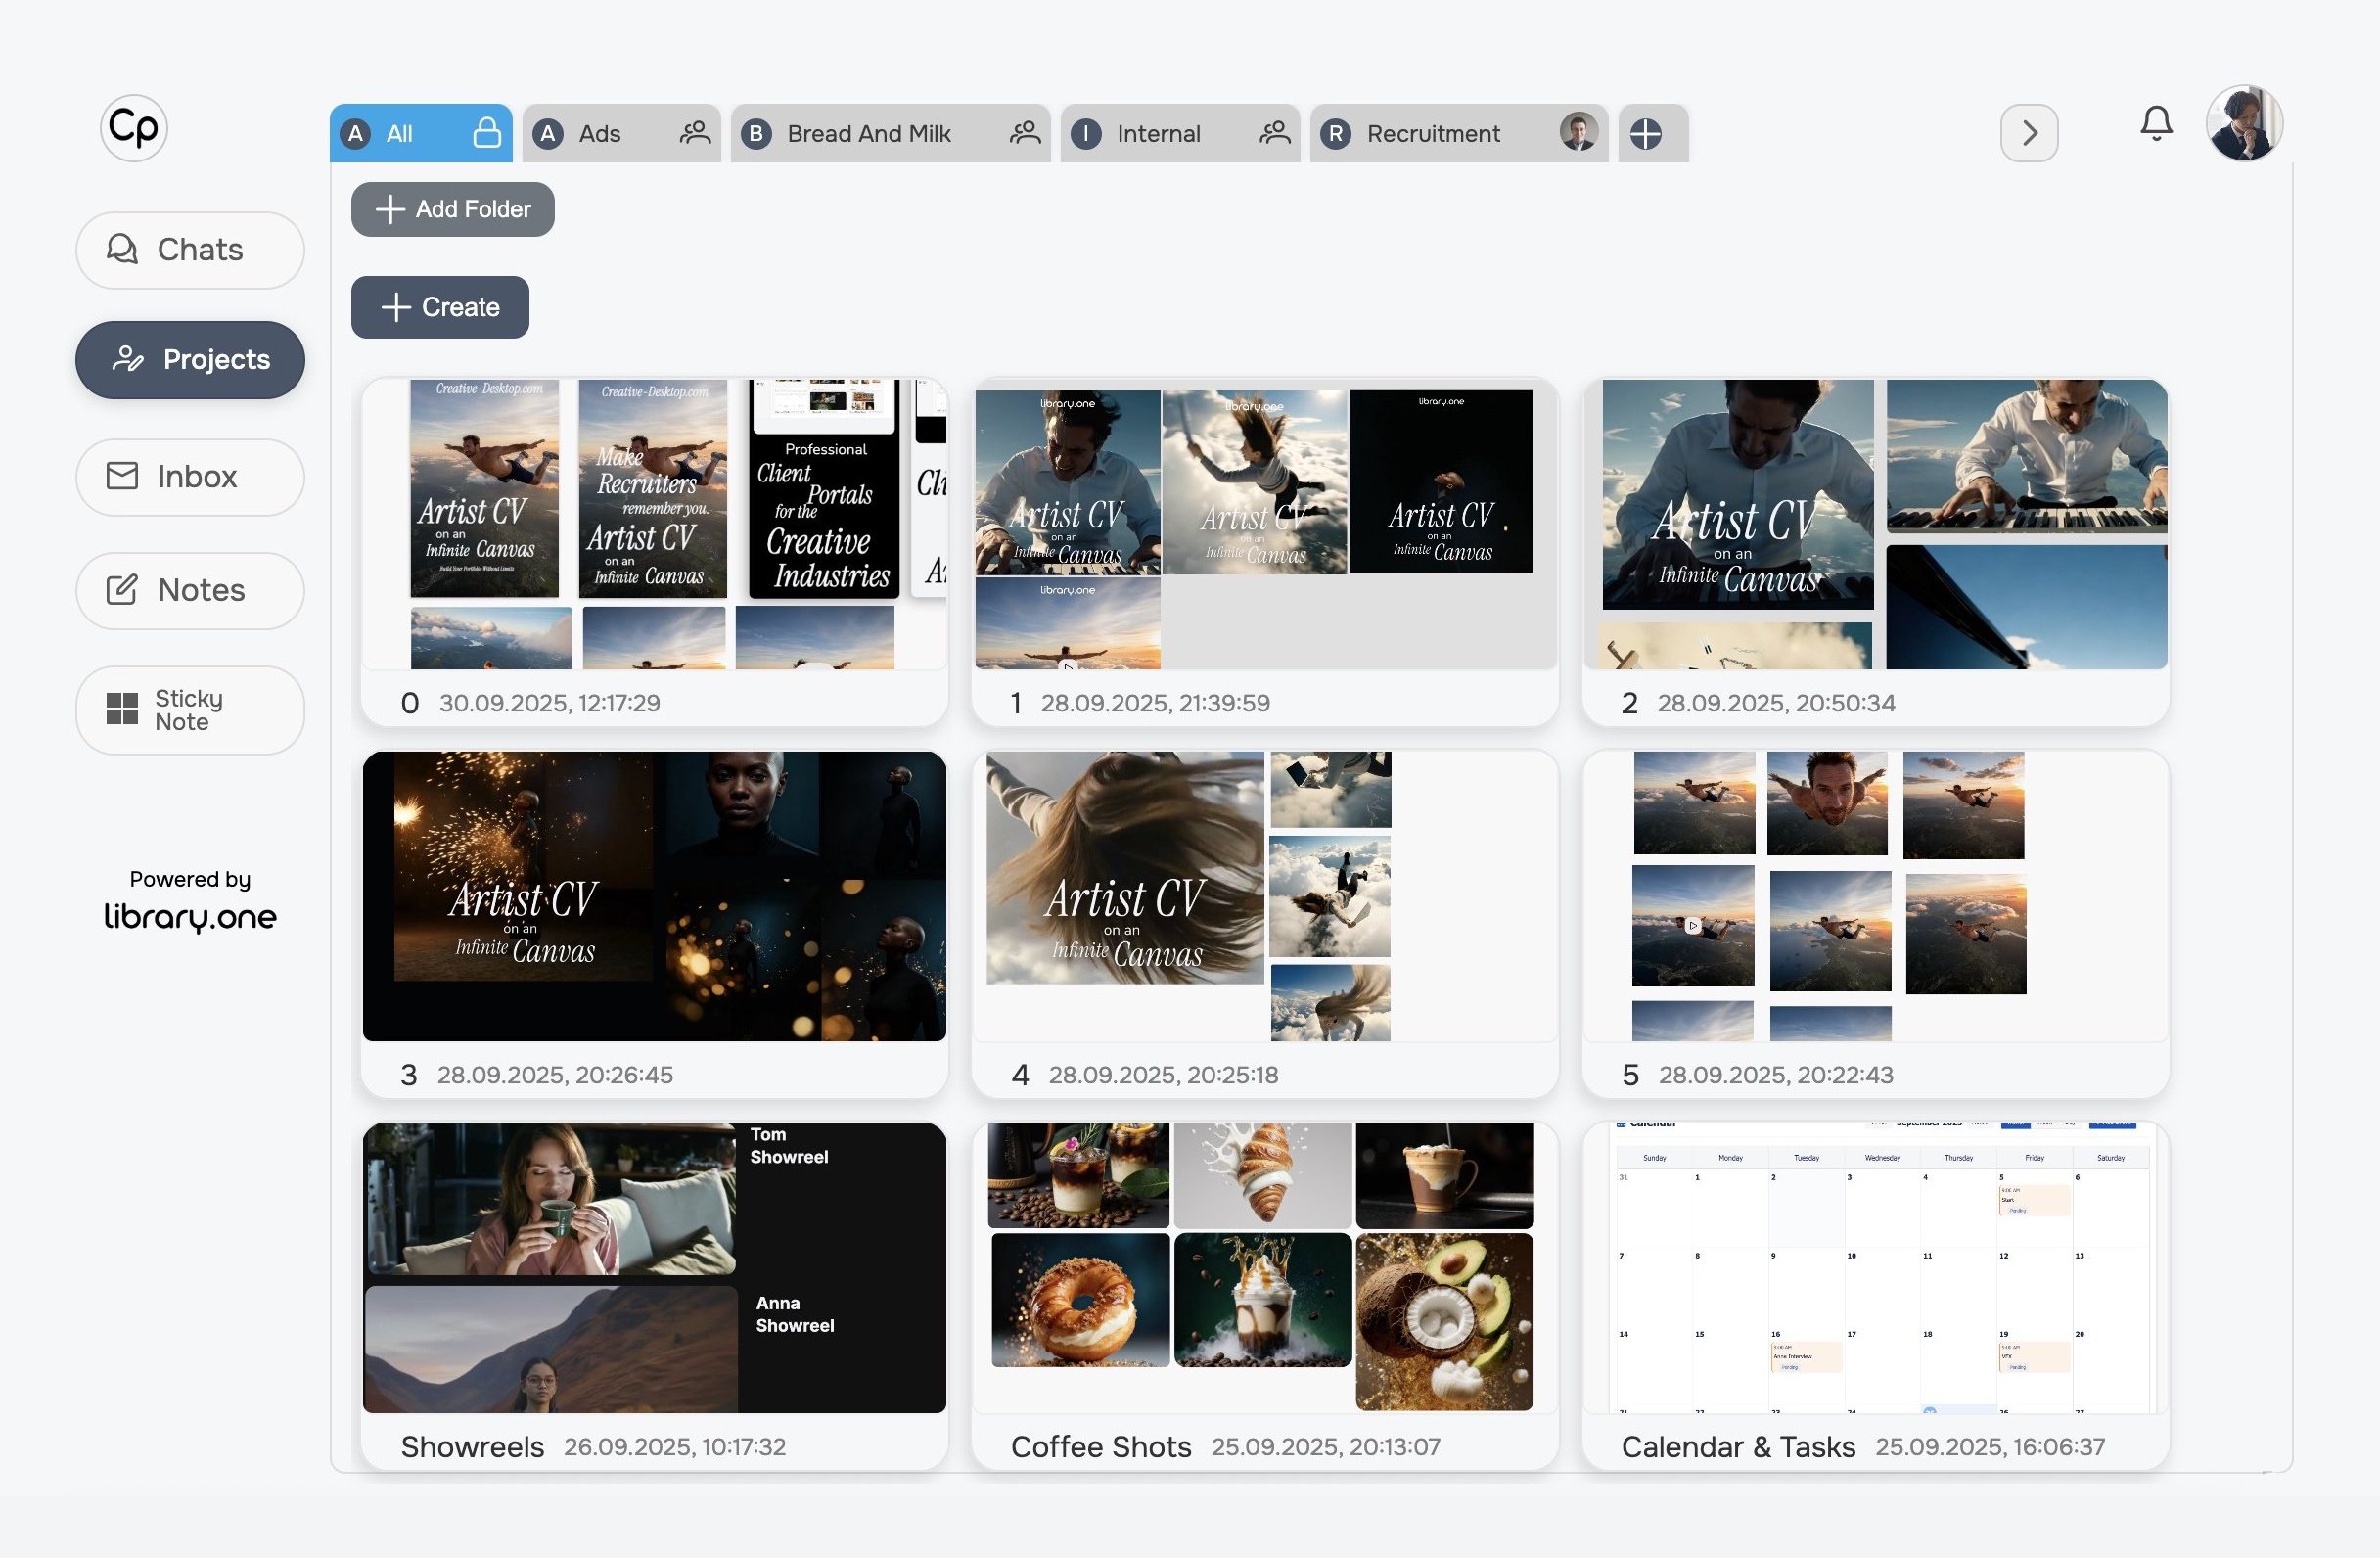Click people icon on Bread And Milk tab
2380x1558 pixels.
[x=1025, y=133]
